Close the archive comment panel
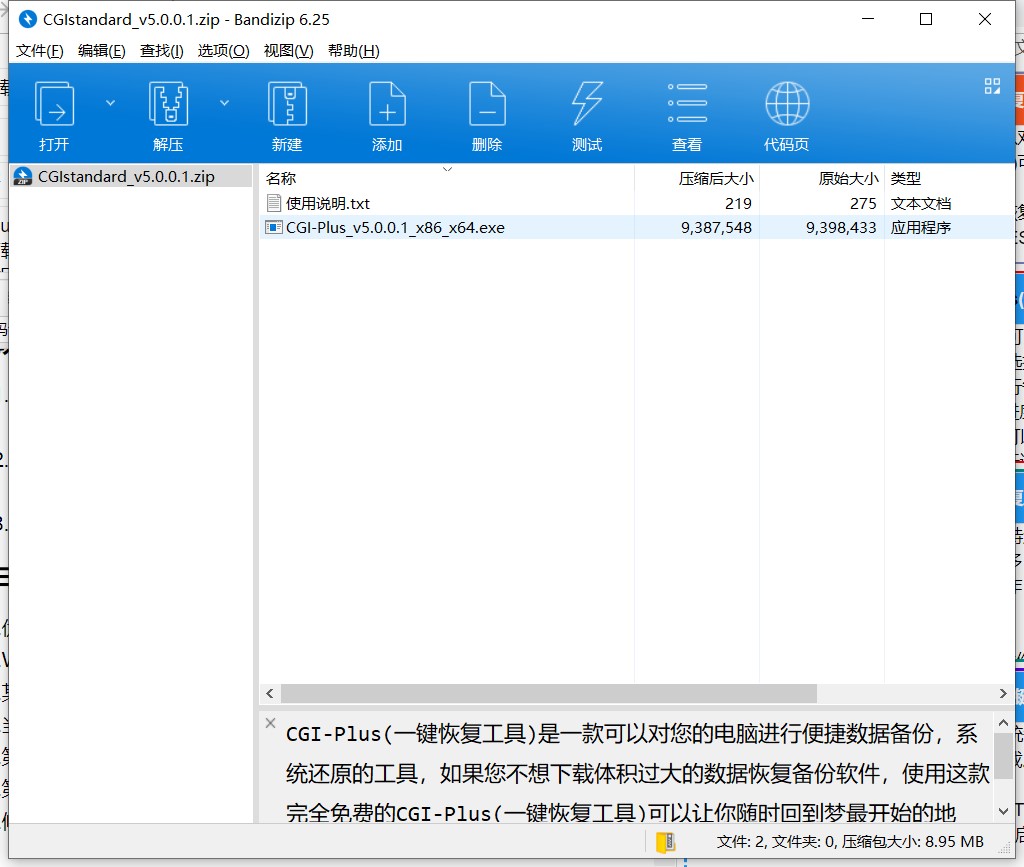Image resolution: width=1024 pixels, height=867 pixels. click(270, 723)
